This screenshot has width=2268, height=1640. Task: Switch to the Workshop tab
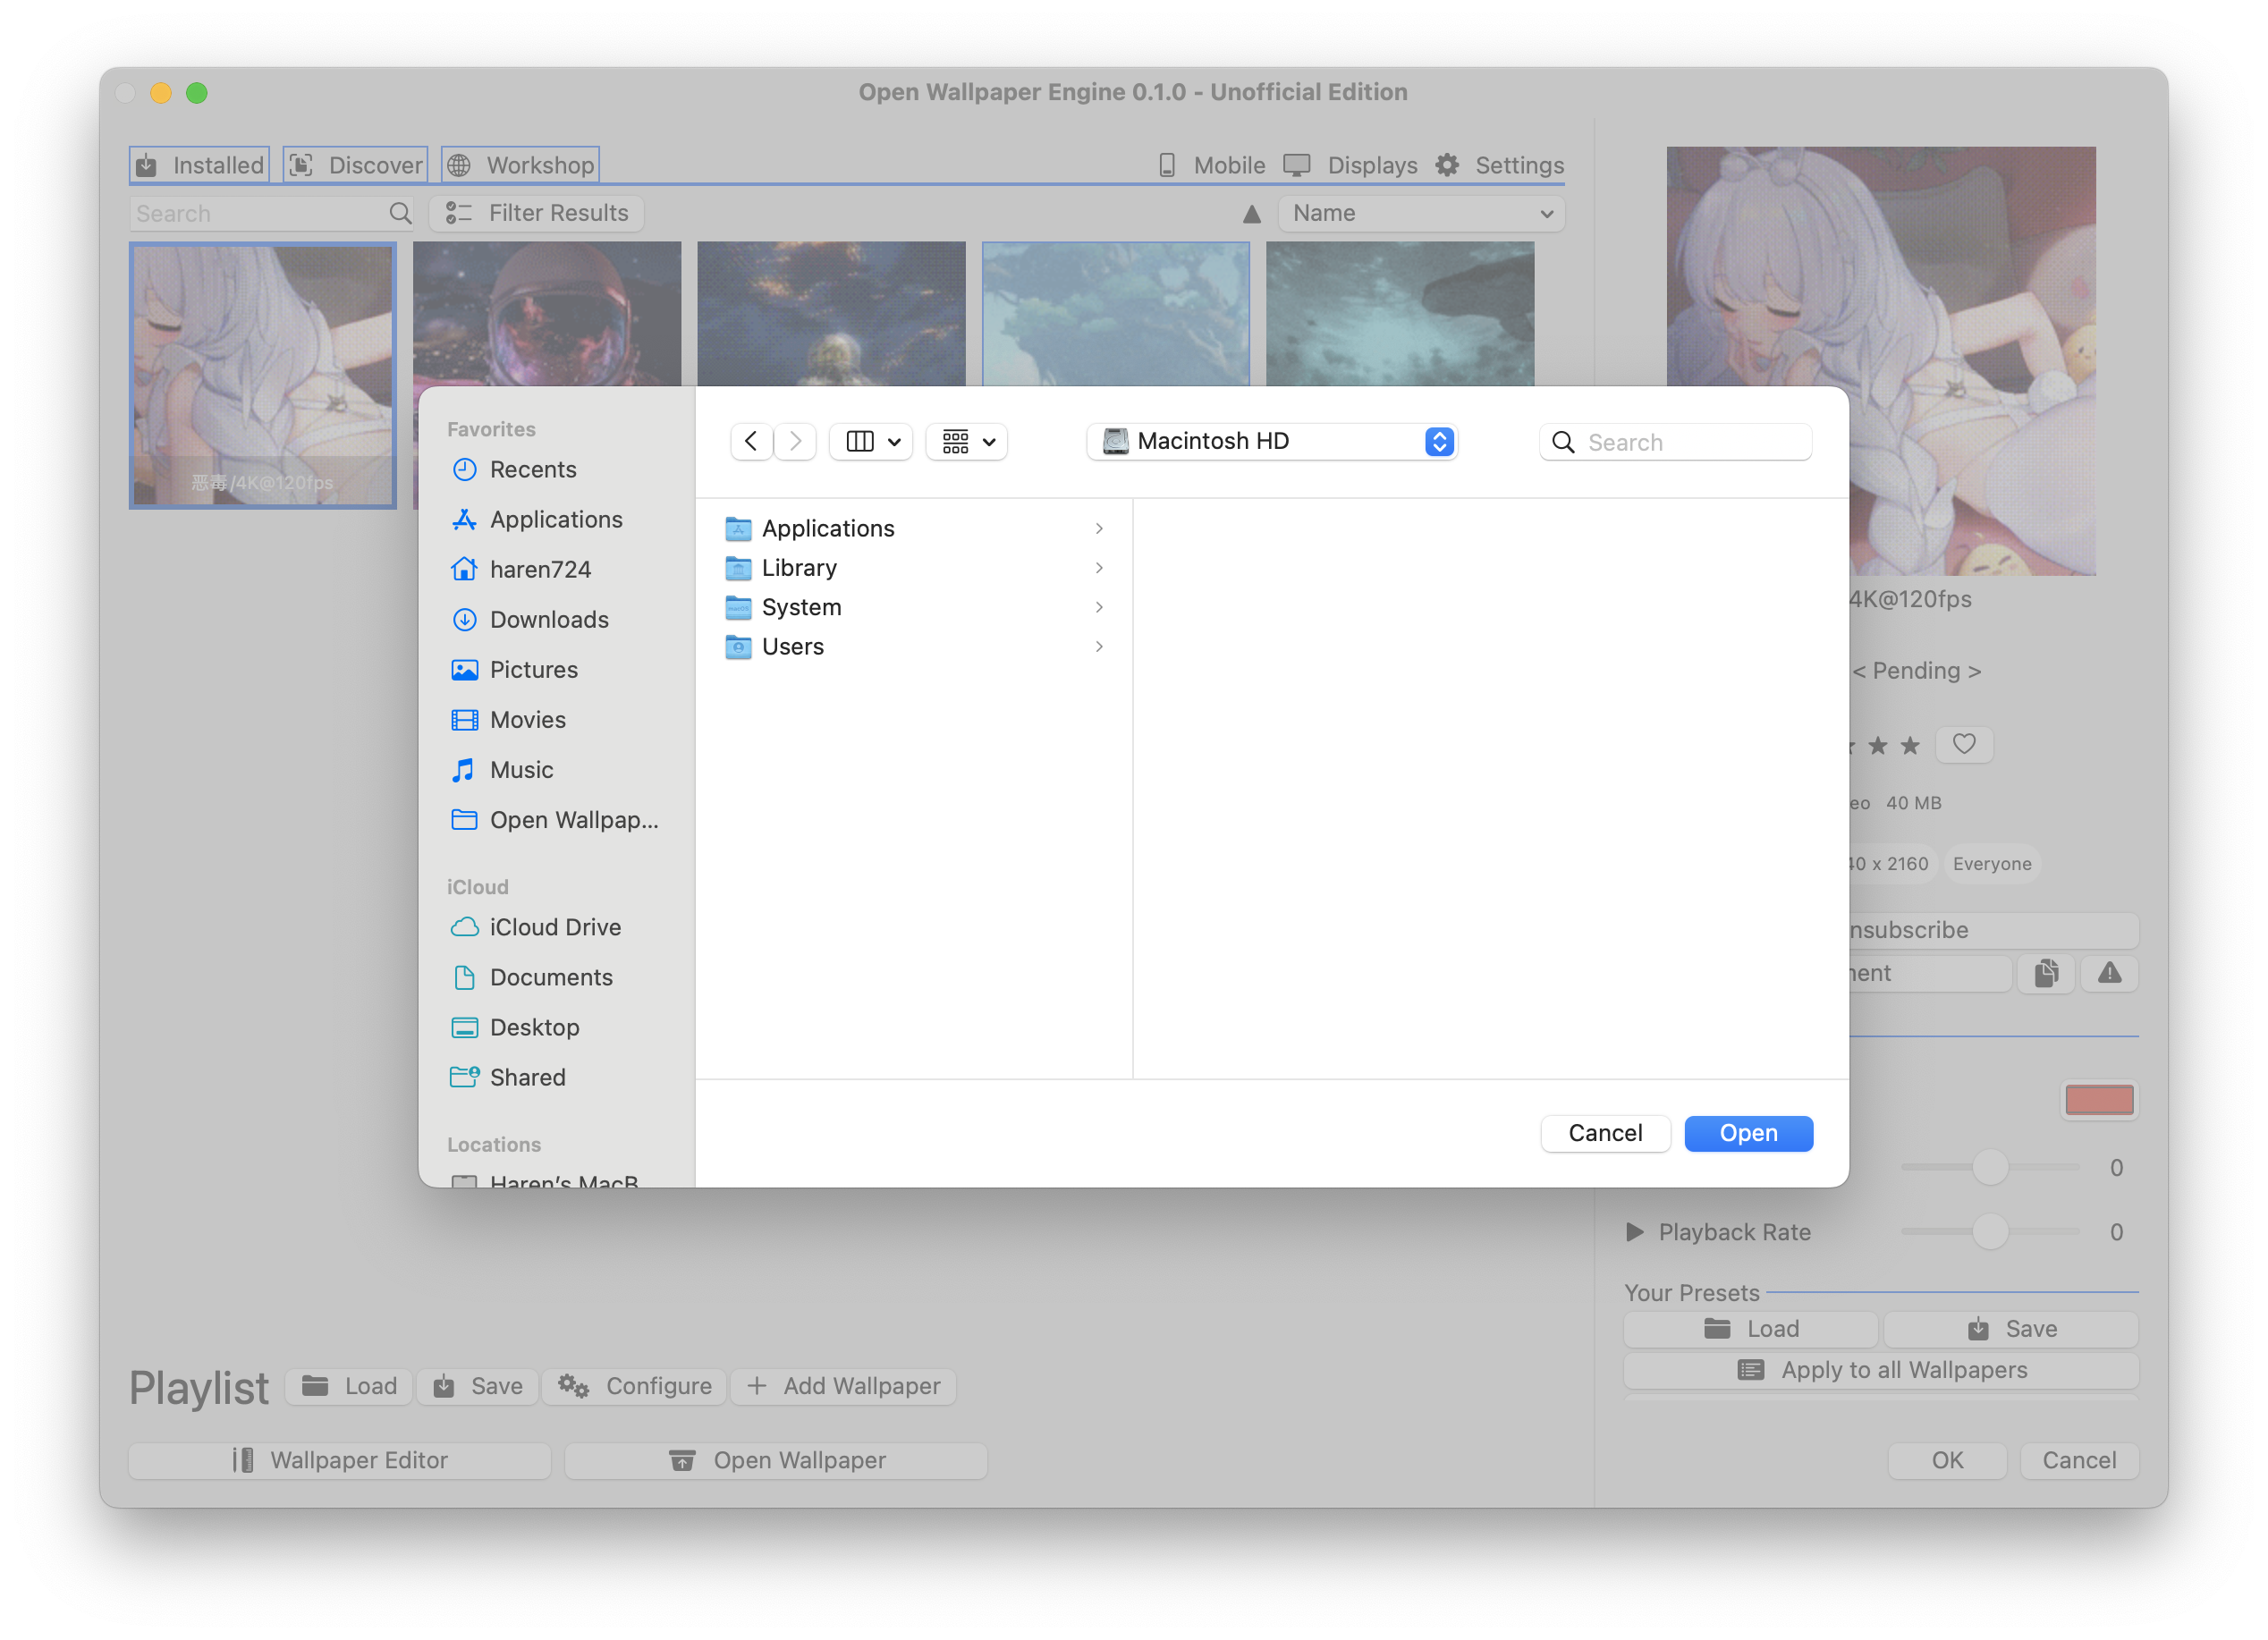521,165
